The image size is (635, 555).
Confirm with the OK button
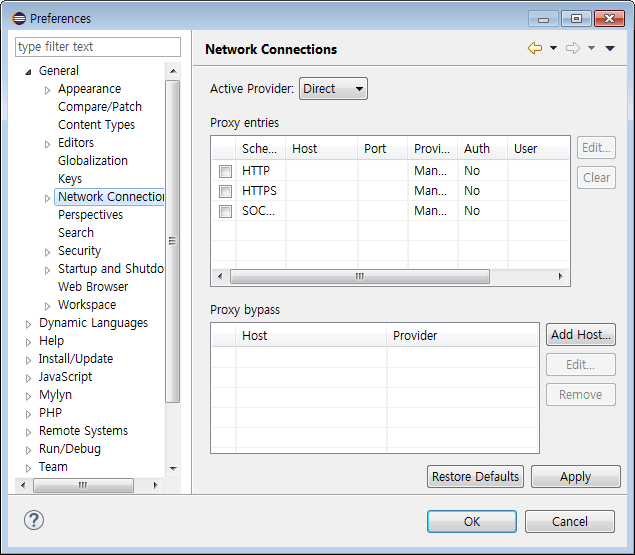(x=472, y=521)
